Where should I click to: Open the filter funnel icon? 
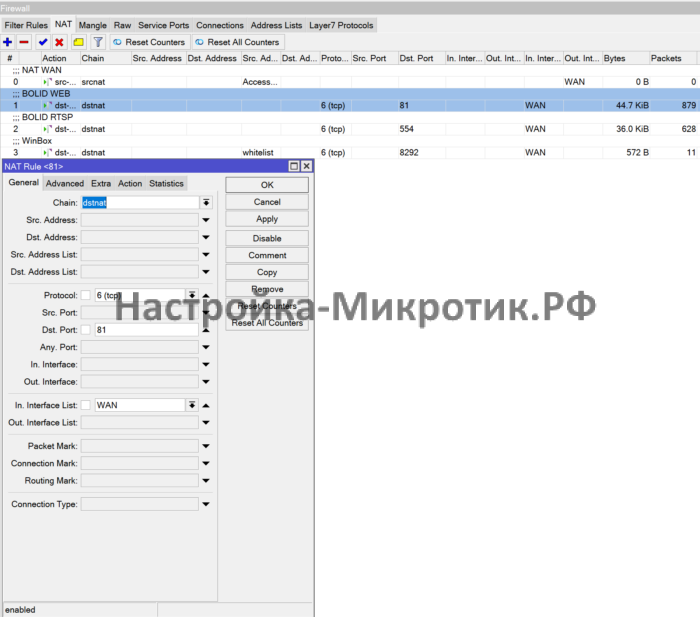point(98,42)
